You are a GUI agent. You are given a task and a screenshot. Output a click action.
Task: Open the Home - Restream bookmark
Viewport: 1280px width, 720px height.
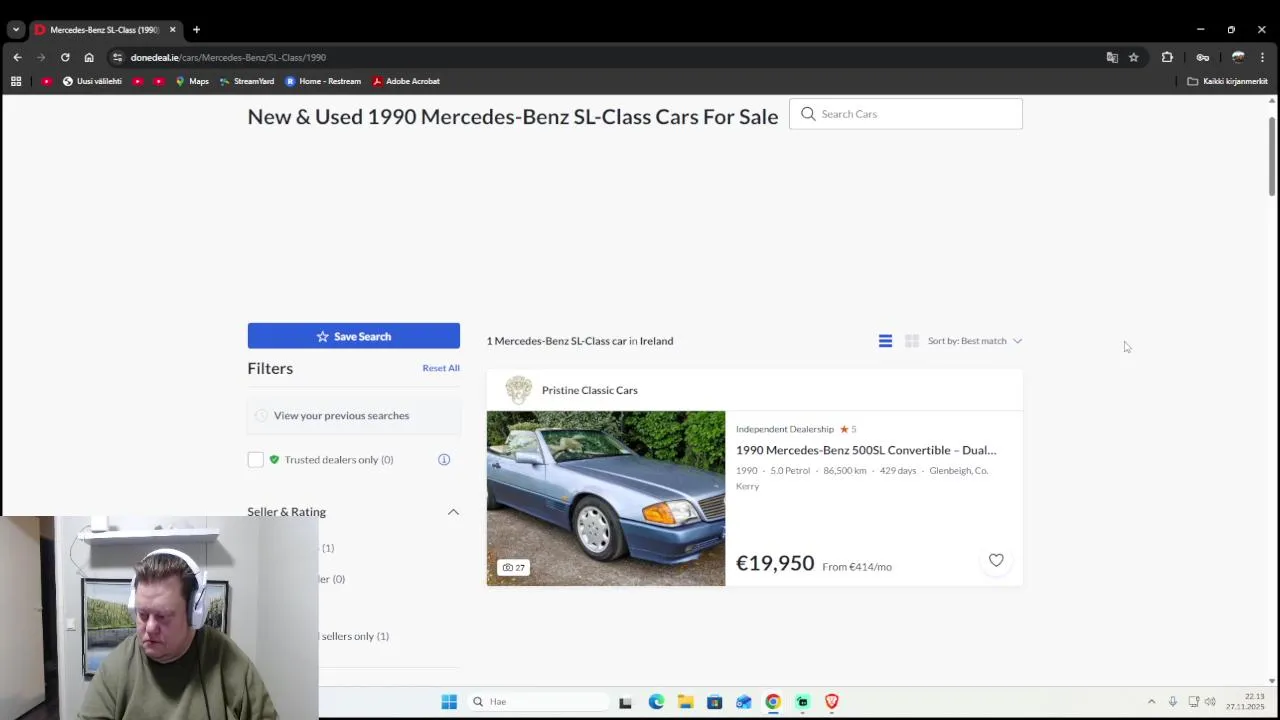[323, 81]
